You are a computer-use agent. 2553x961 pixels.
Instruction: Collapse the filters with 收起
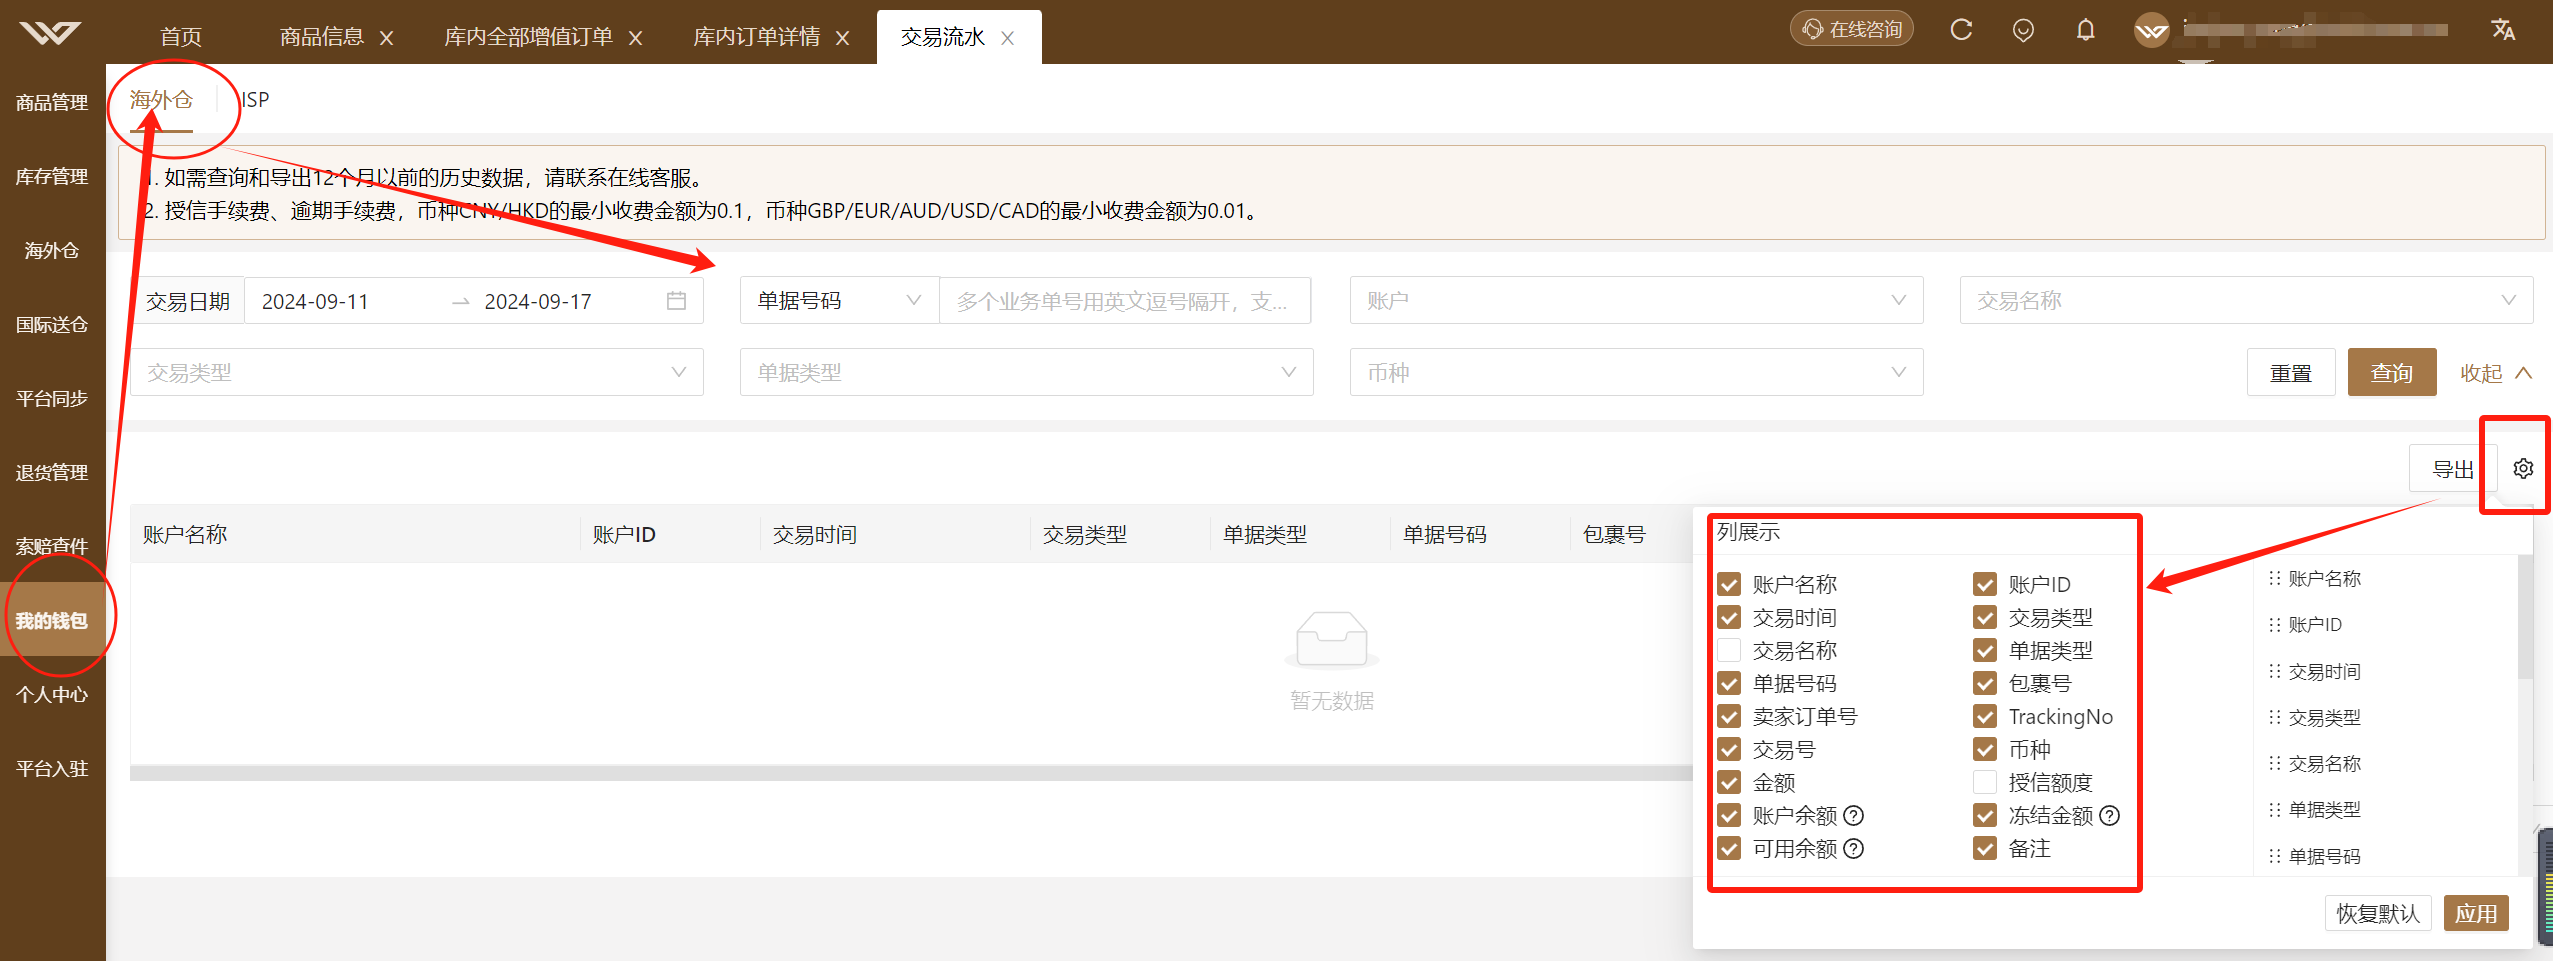[x=2496, y=373]
